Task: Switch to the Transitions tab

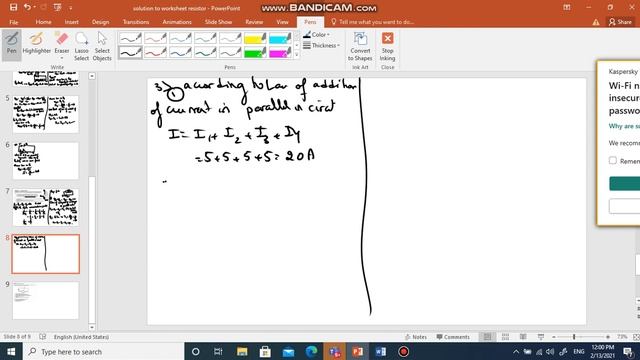Action: (136, 22)
